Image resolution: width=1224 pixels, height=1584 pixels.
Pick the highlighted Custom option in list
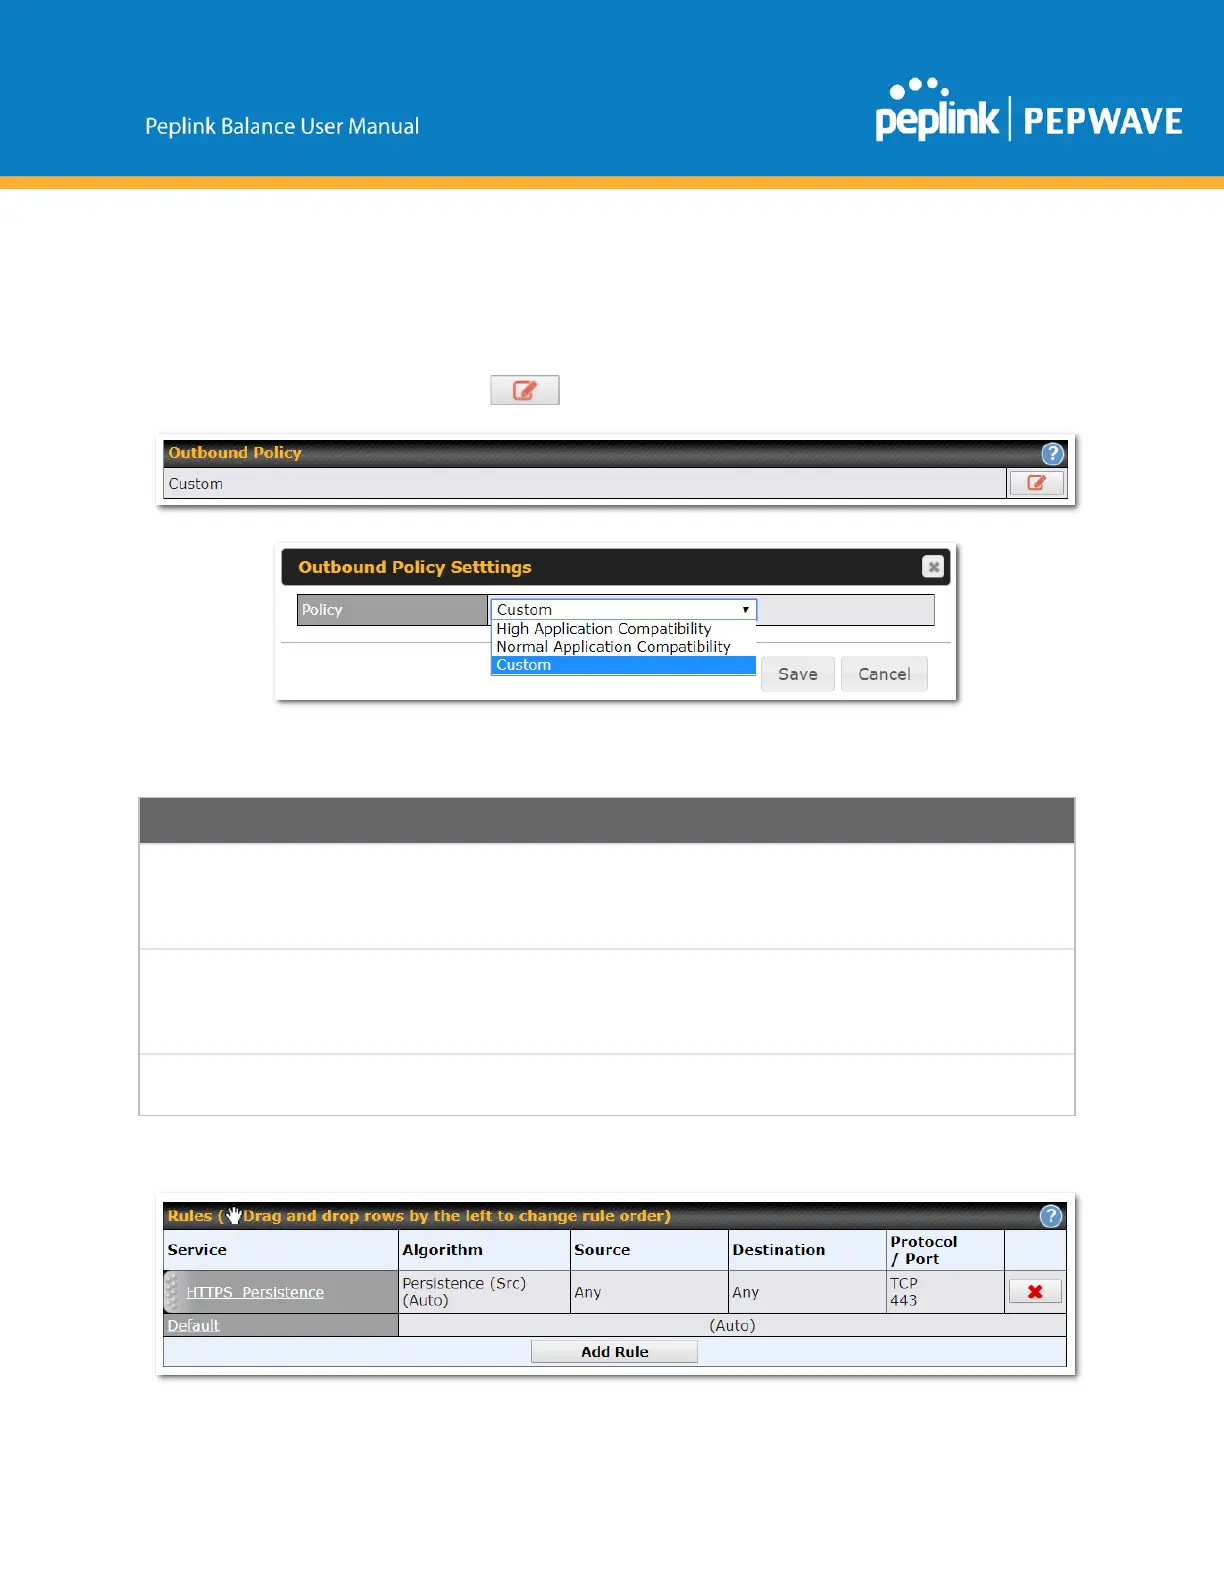[x=523, y=665]
